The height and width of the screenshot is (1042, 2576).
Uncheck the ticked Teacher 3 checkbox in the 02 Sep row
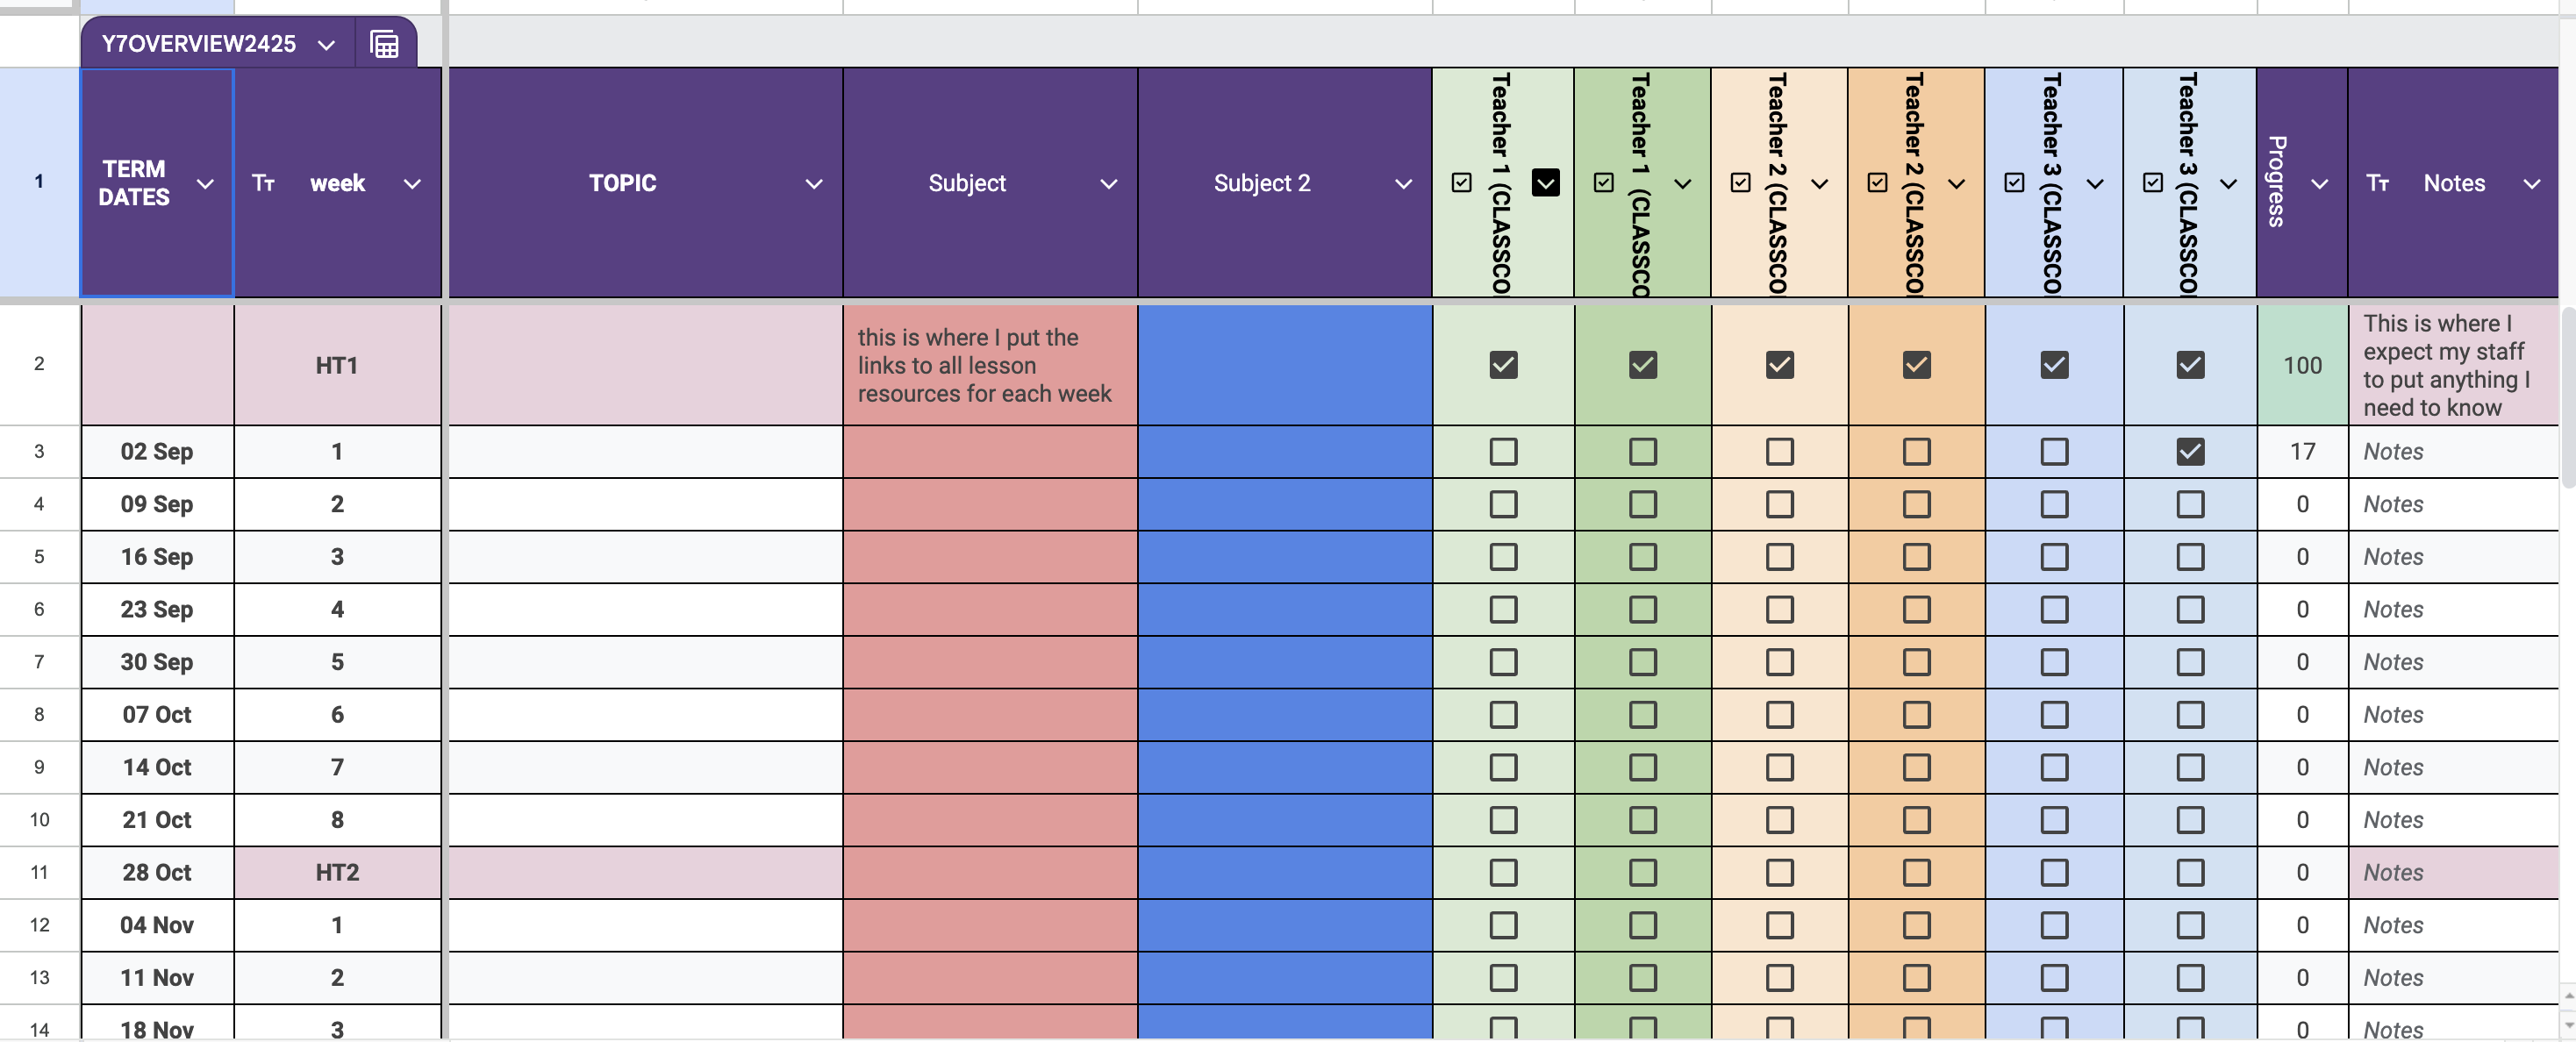2190,452
